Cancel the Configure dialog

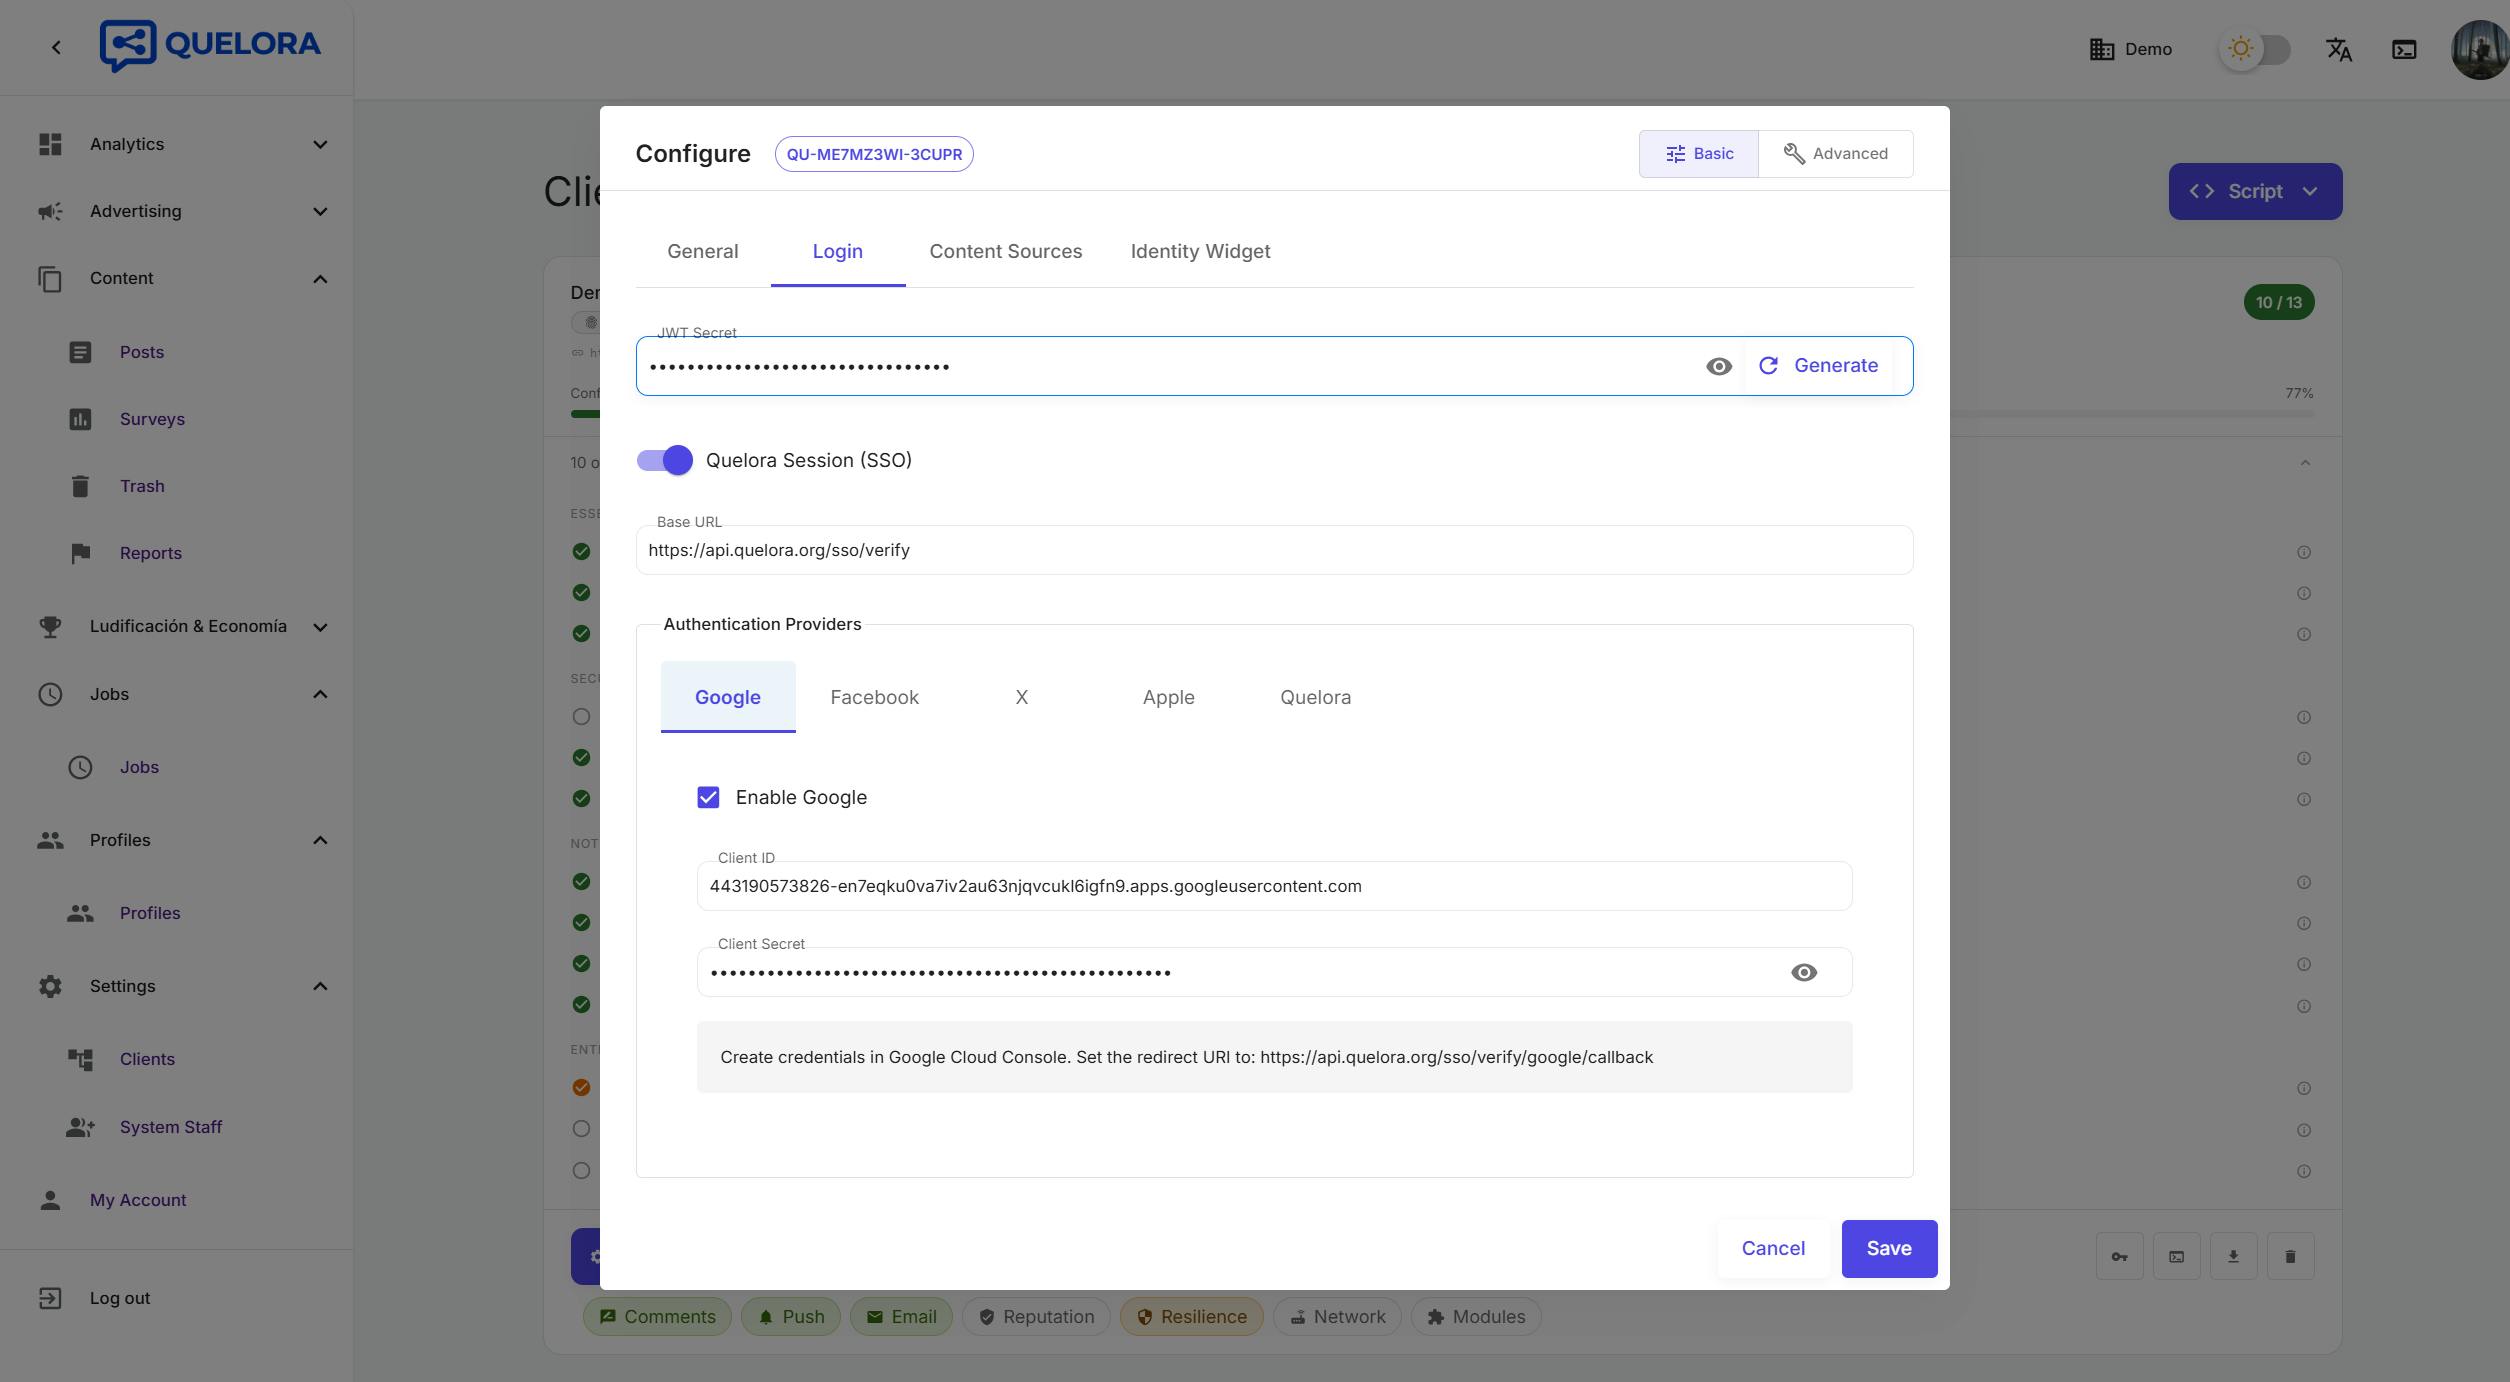point(1773,1249)
